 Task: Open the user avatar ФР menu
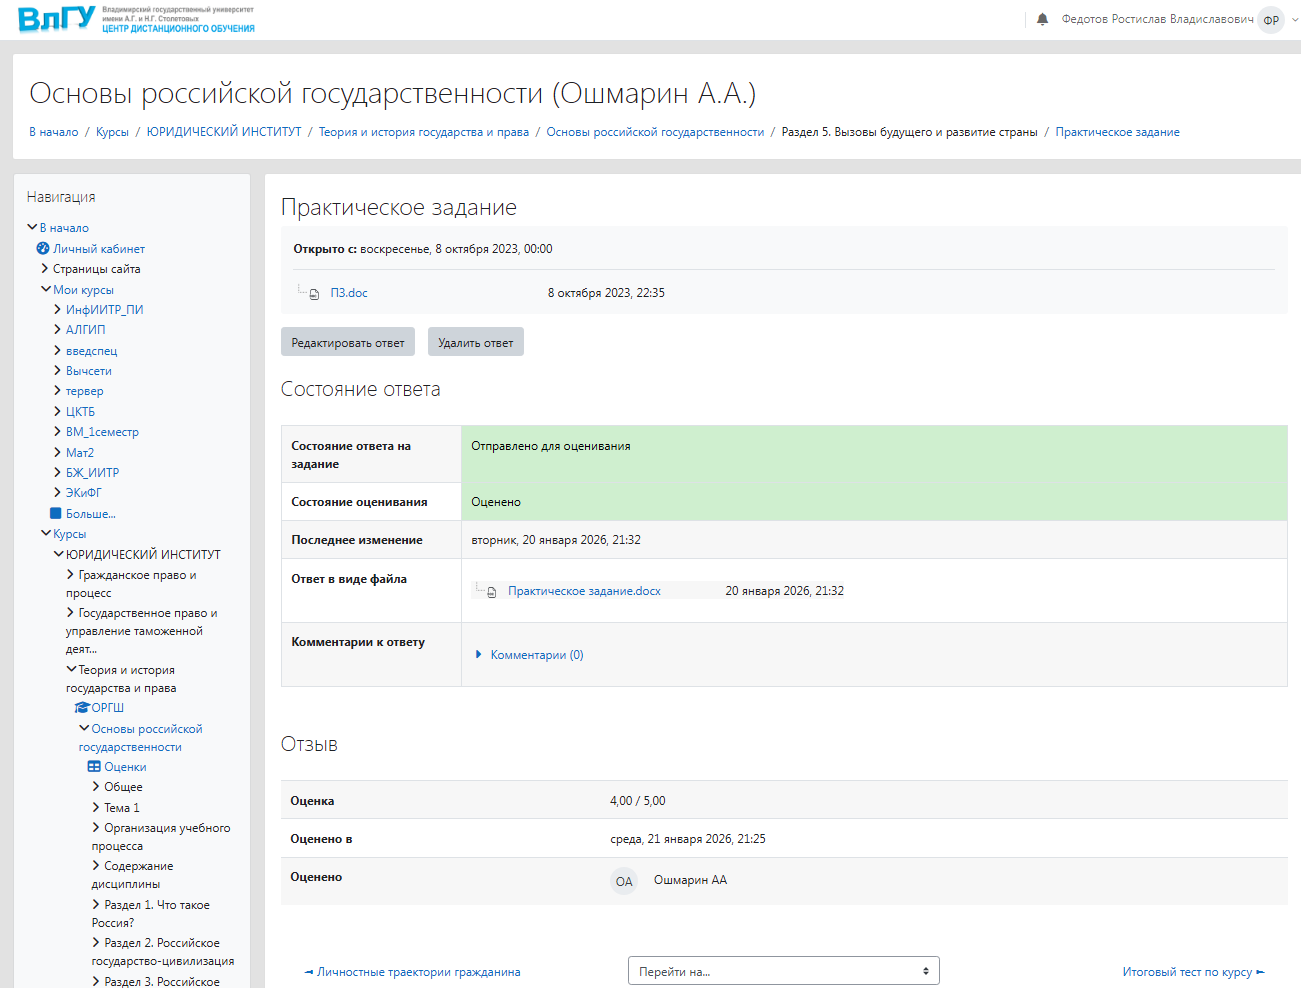[x=1271, y=20]
